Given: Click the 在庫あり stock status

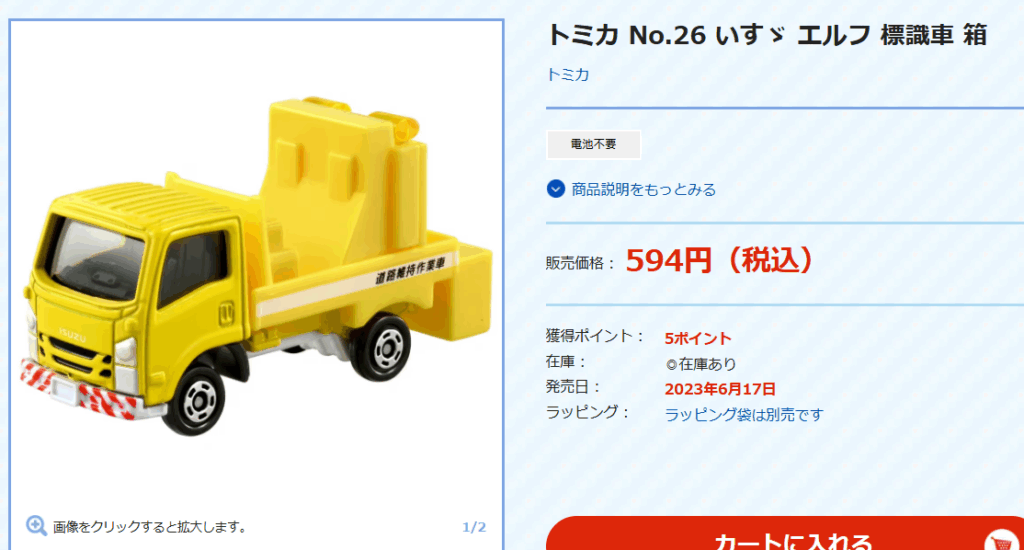Looking at the screenshot, I should point(701,364).
